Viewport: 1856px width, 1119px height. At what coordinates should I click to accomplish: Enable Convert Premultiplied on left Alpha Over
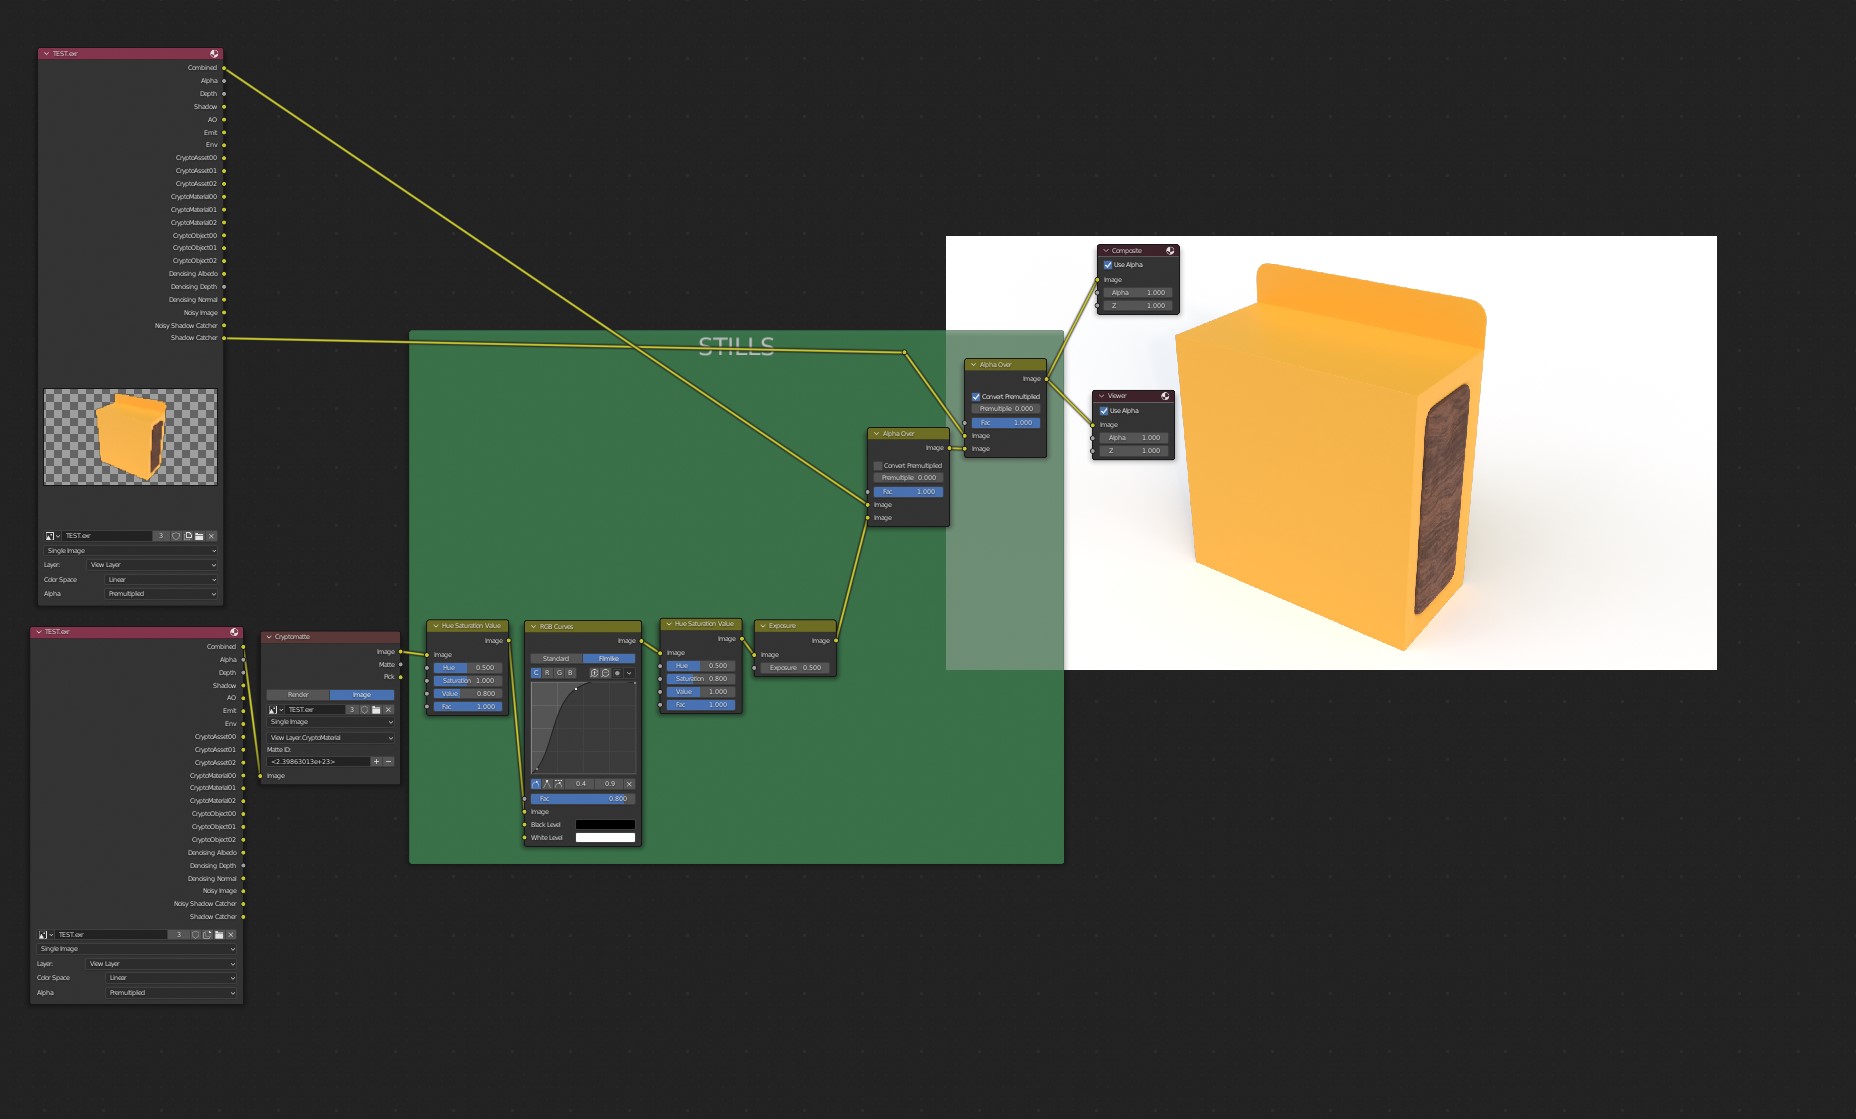(x=878, y=466)
